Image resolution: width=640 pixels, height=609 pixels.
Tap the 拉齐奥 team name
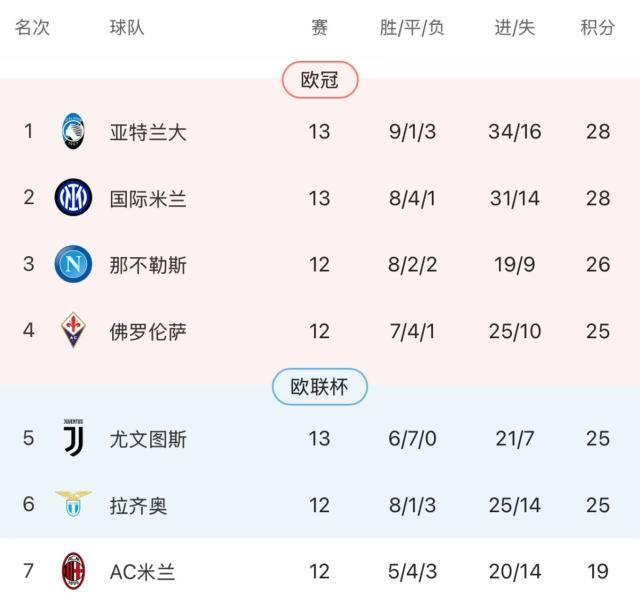pyautogui.click(x=138, y=505)
